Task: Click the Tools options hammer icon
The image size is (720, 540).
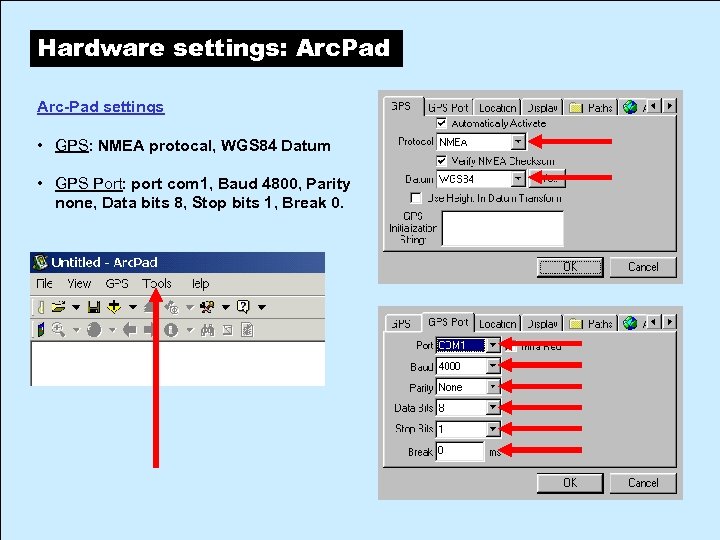Action: click(x=207, y=307)
